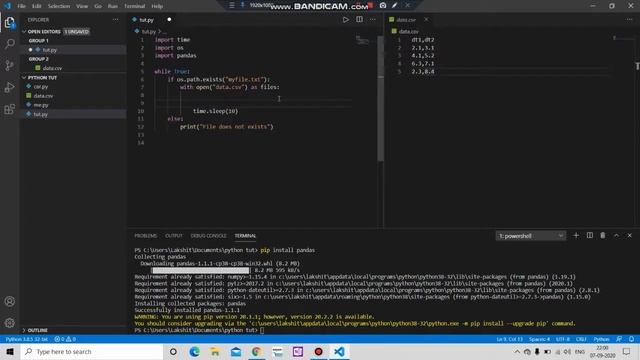Open car.py in the file tree
The height and width of the screenshot is (360, 640).
coord(41,87)
